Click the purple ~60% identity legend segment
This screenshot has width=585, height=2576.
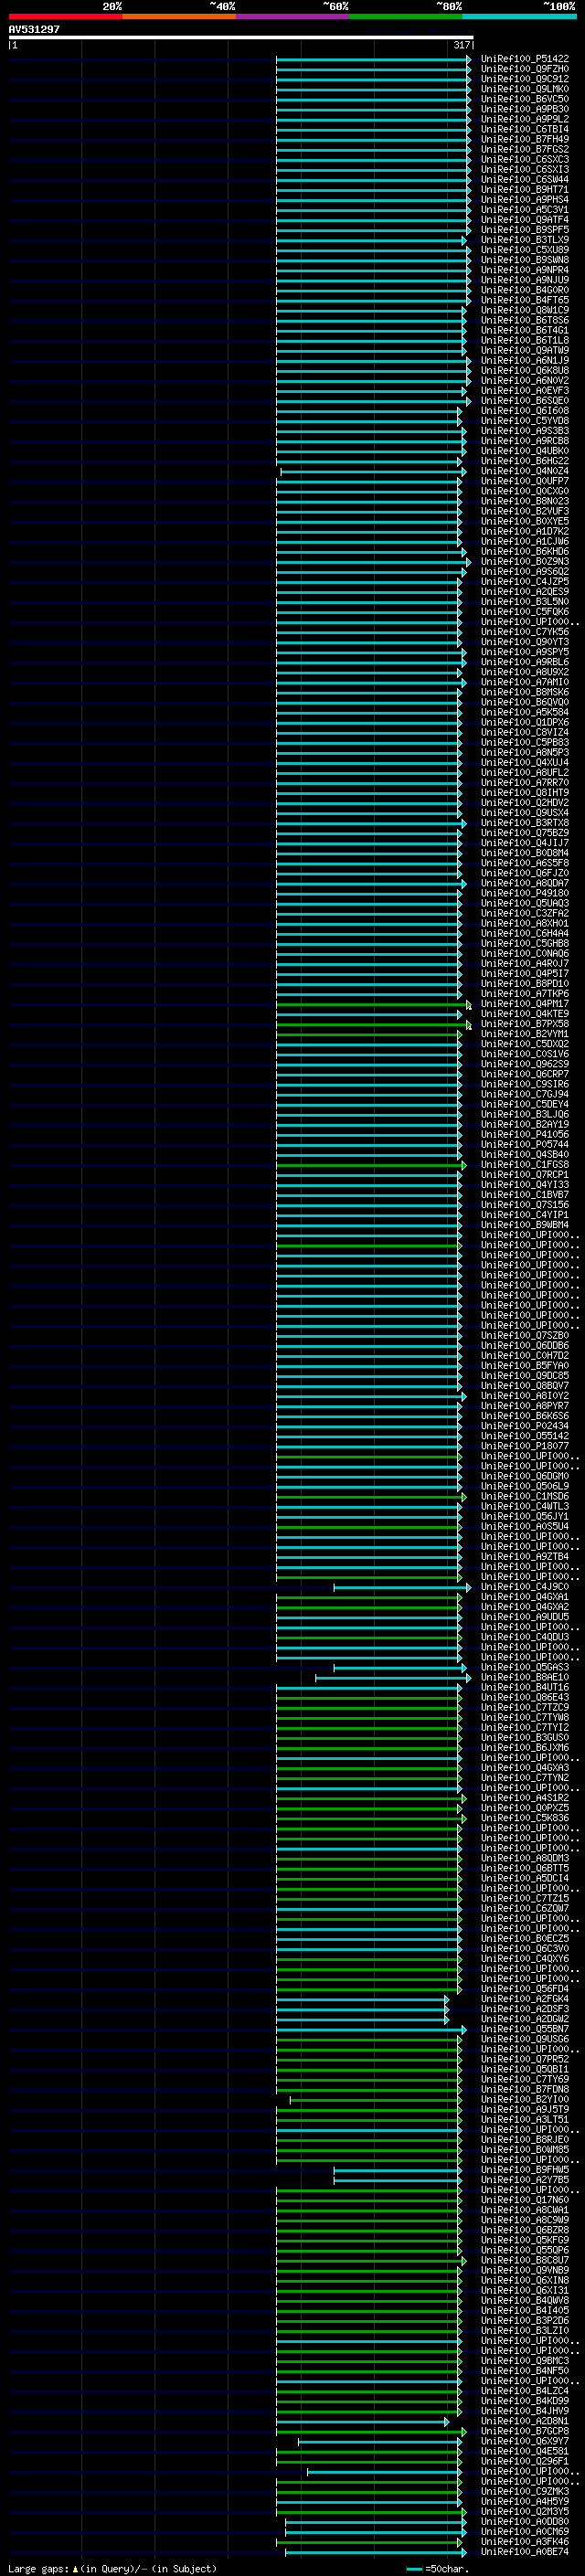click(293, 16)
